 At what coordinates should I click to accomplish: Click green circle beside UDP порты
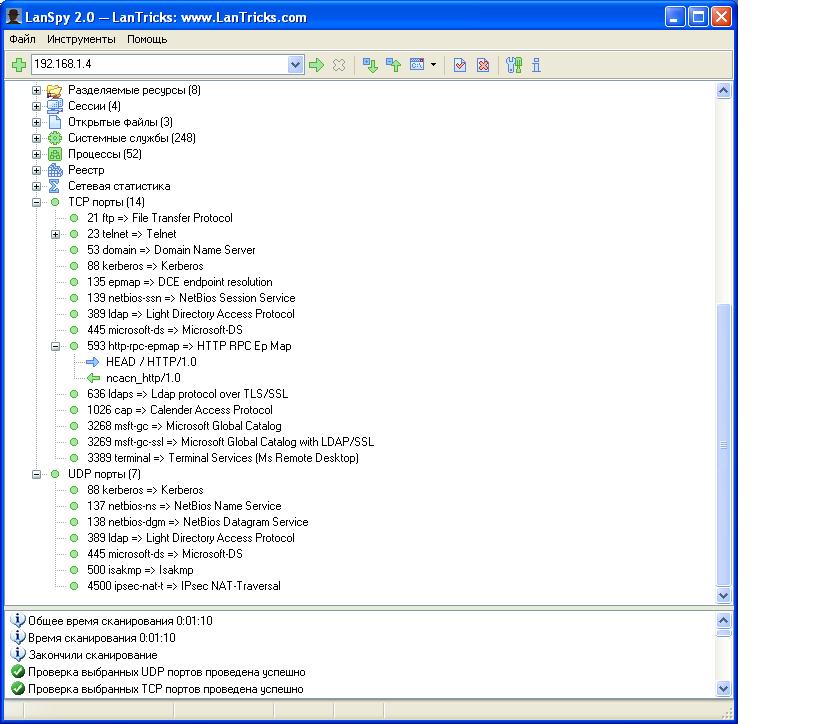pos(55,474)
